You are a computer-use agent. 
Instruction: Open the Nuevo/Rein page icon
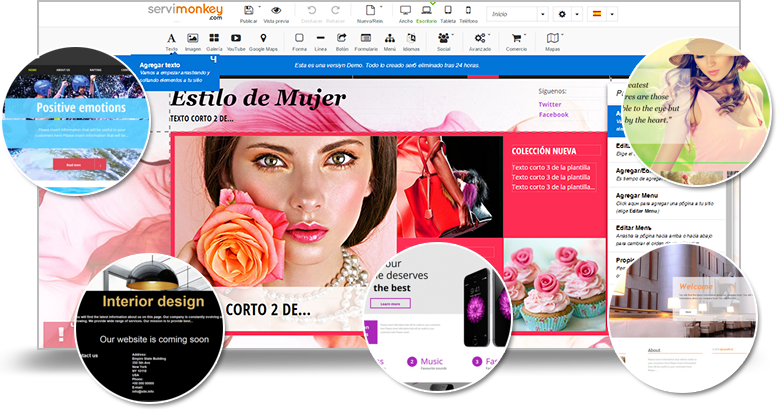click(370, 10)
